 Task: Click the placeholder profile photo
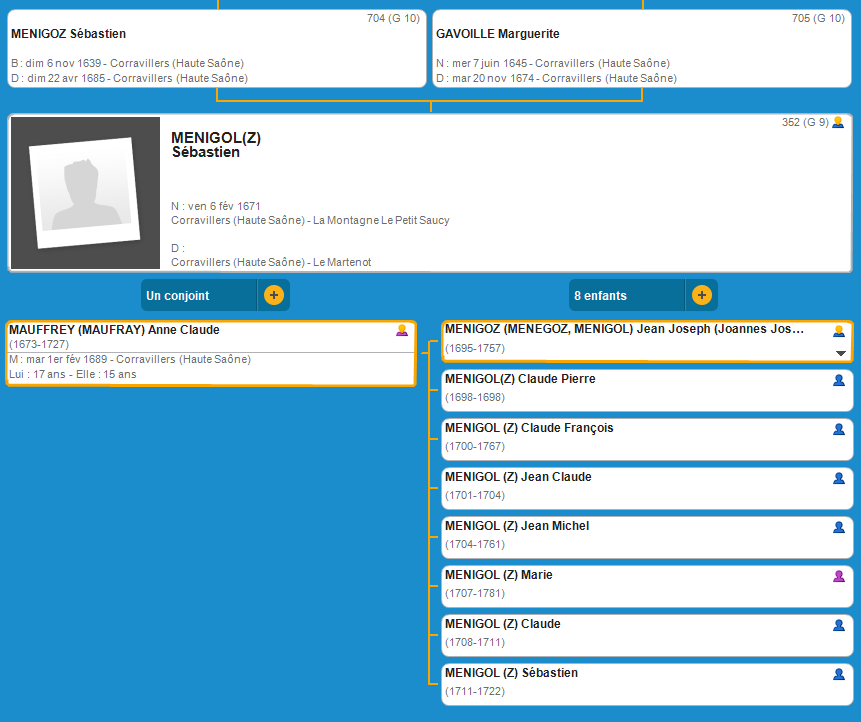(x=85, y=194)
